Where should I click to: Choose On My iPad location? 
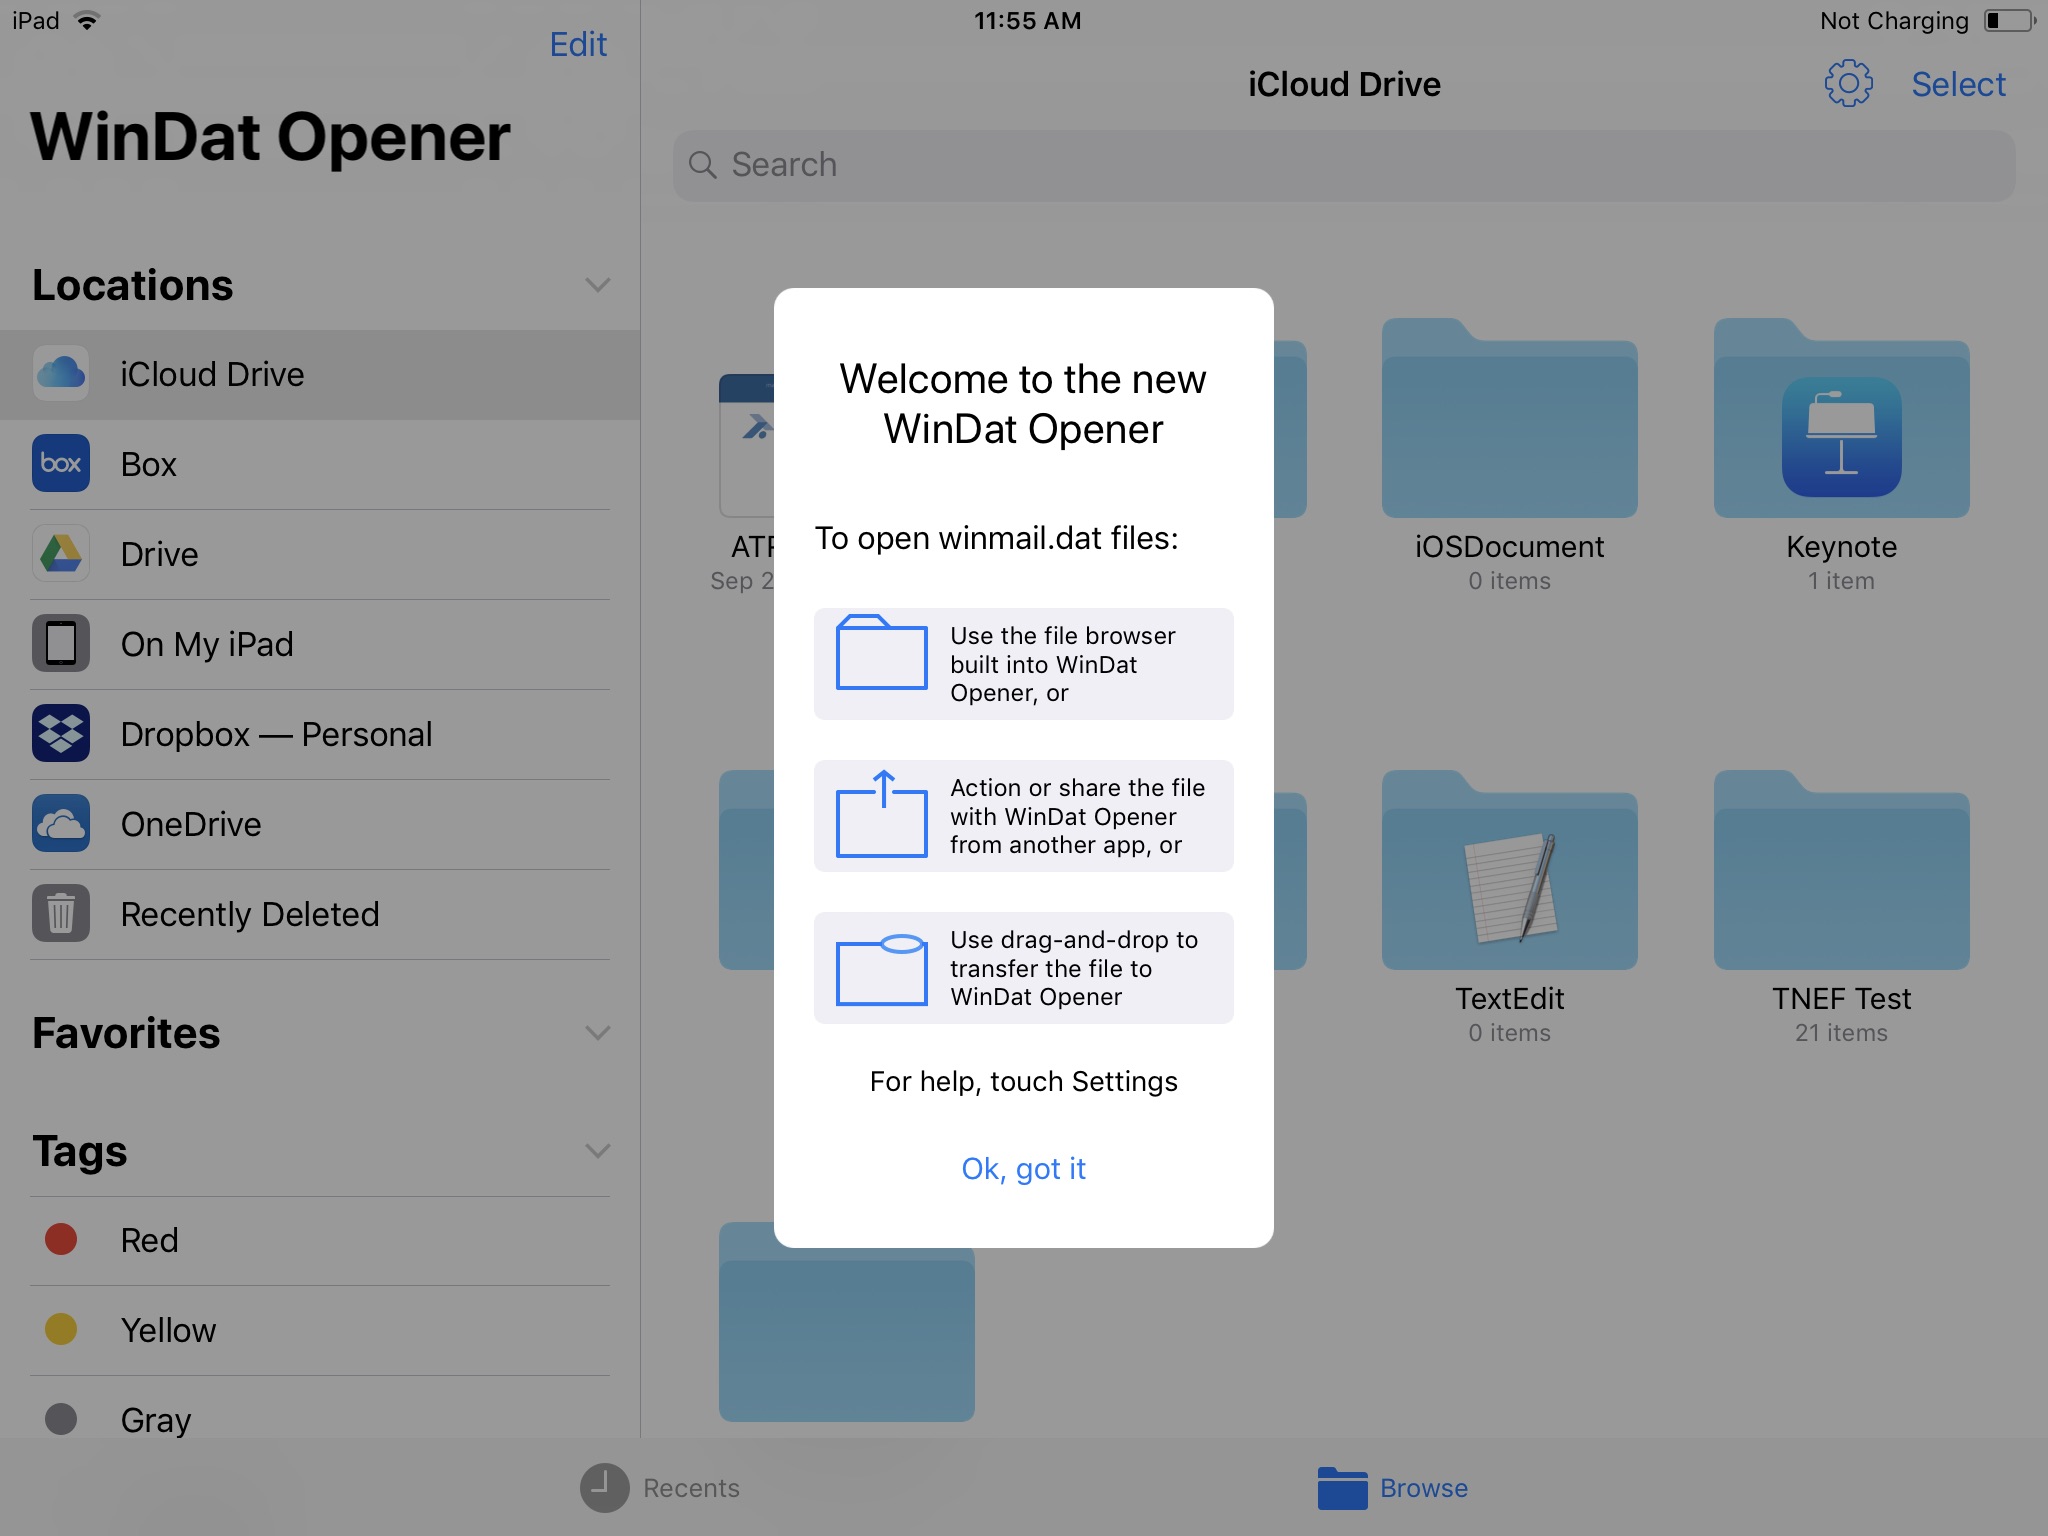click(x=320, y=645)
